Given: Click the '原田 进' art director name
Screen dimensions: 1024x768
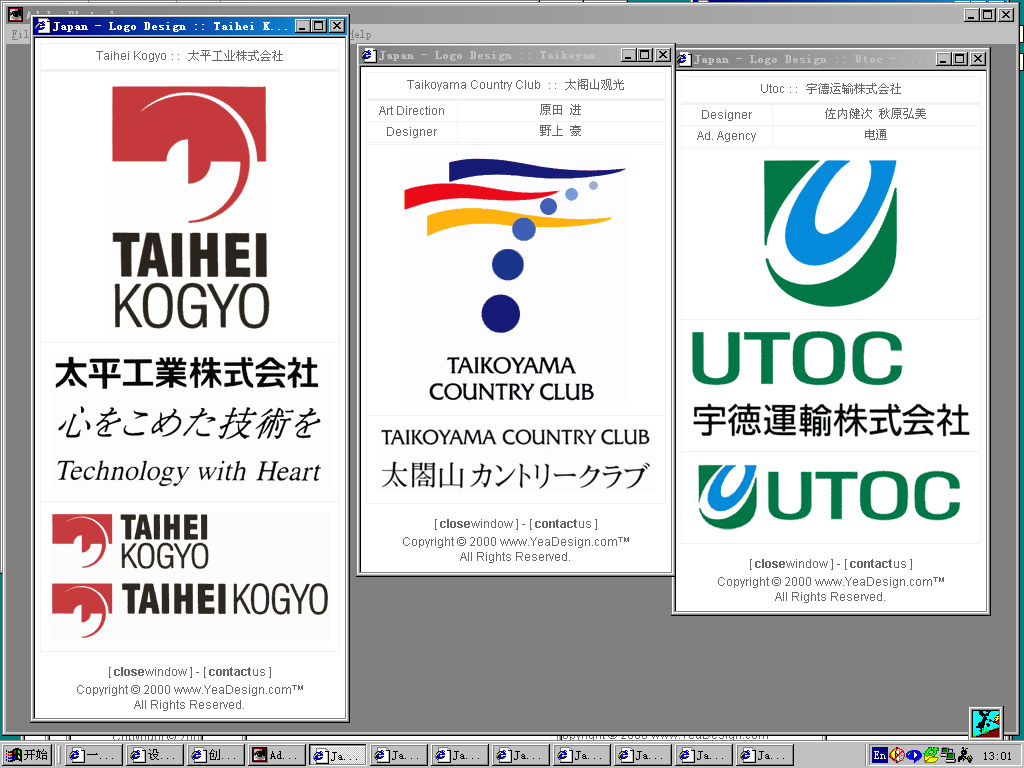Looking at the screenshot, I should 560,110.
